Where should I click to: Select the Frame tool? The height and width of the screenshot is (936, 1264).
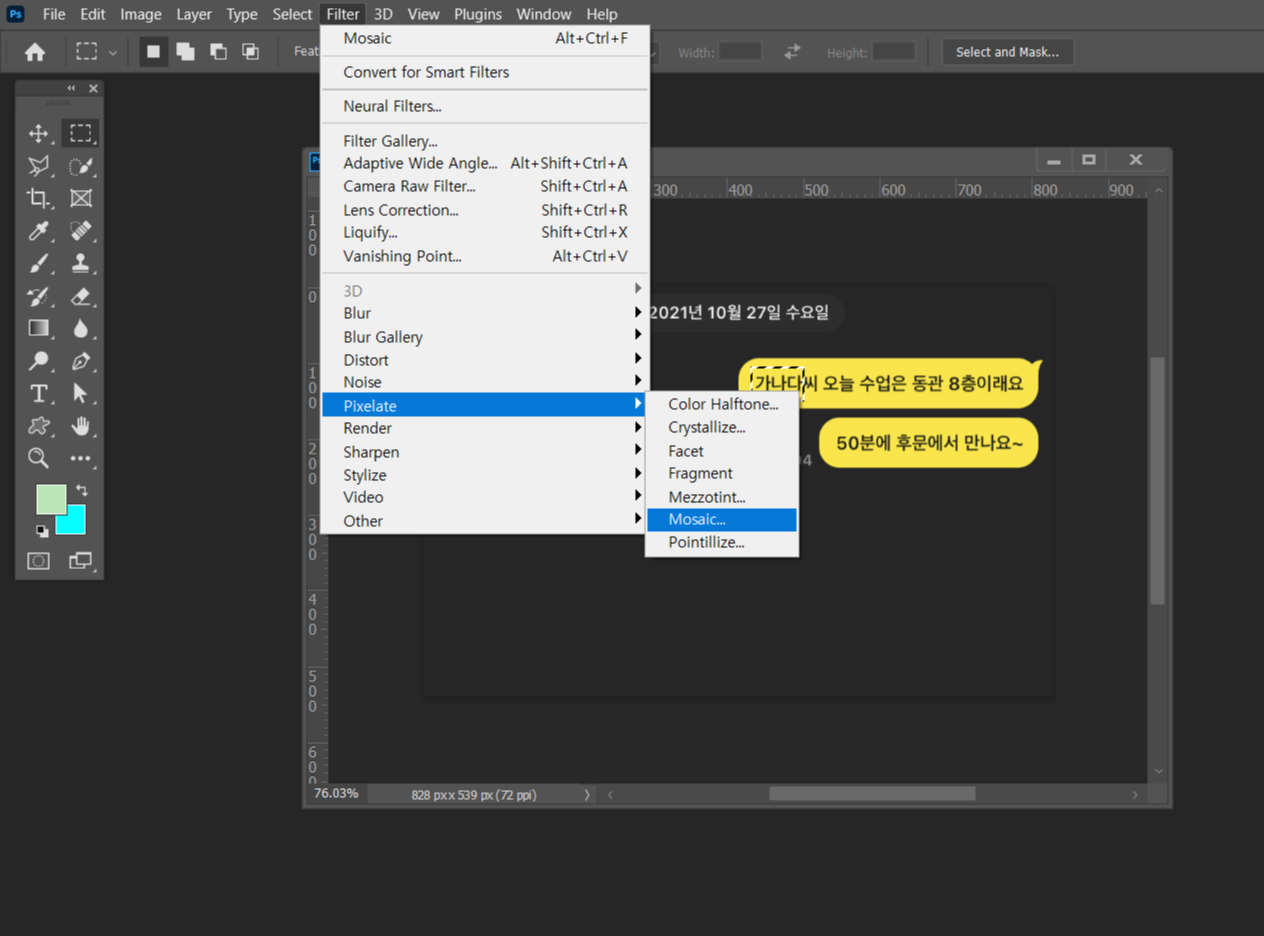(x=81, y=198)
